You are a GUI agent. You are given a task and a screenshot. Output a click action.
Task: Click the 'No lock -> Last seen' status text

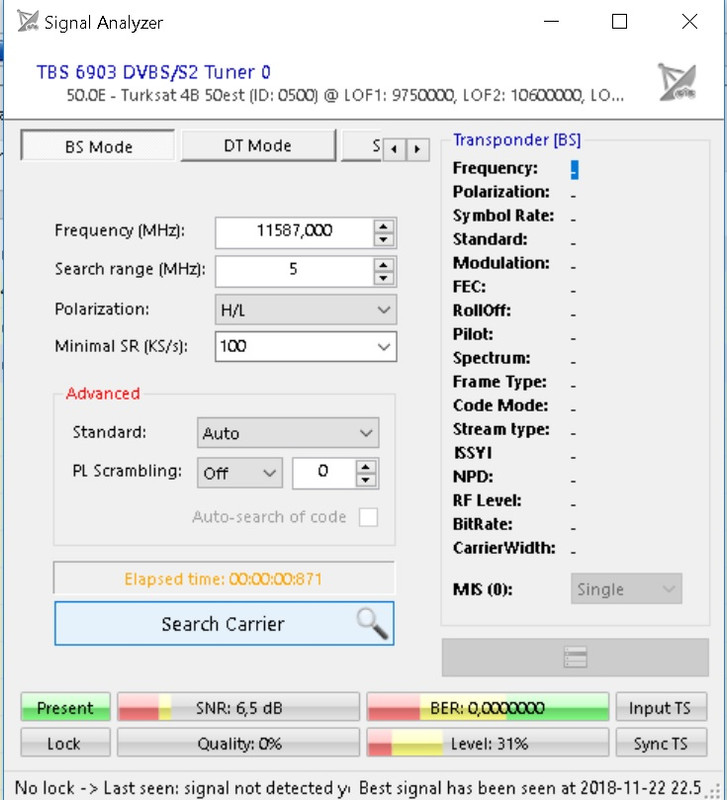[182, 787]
